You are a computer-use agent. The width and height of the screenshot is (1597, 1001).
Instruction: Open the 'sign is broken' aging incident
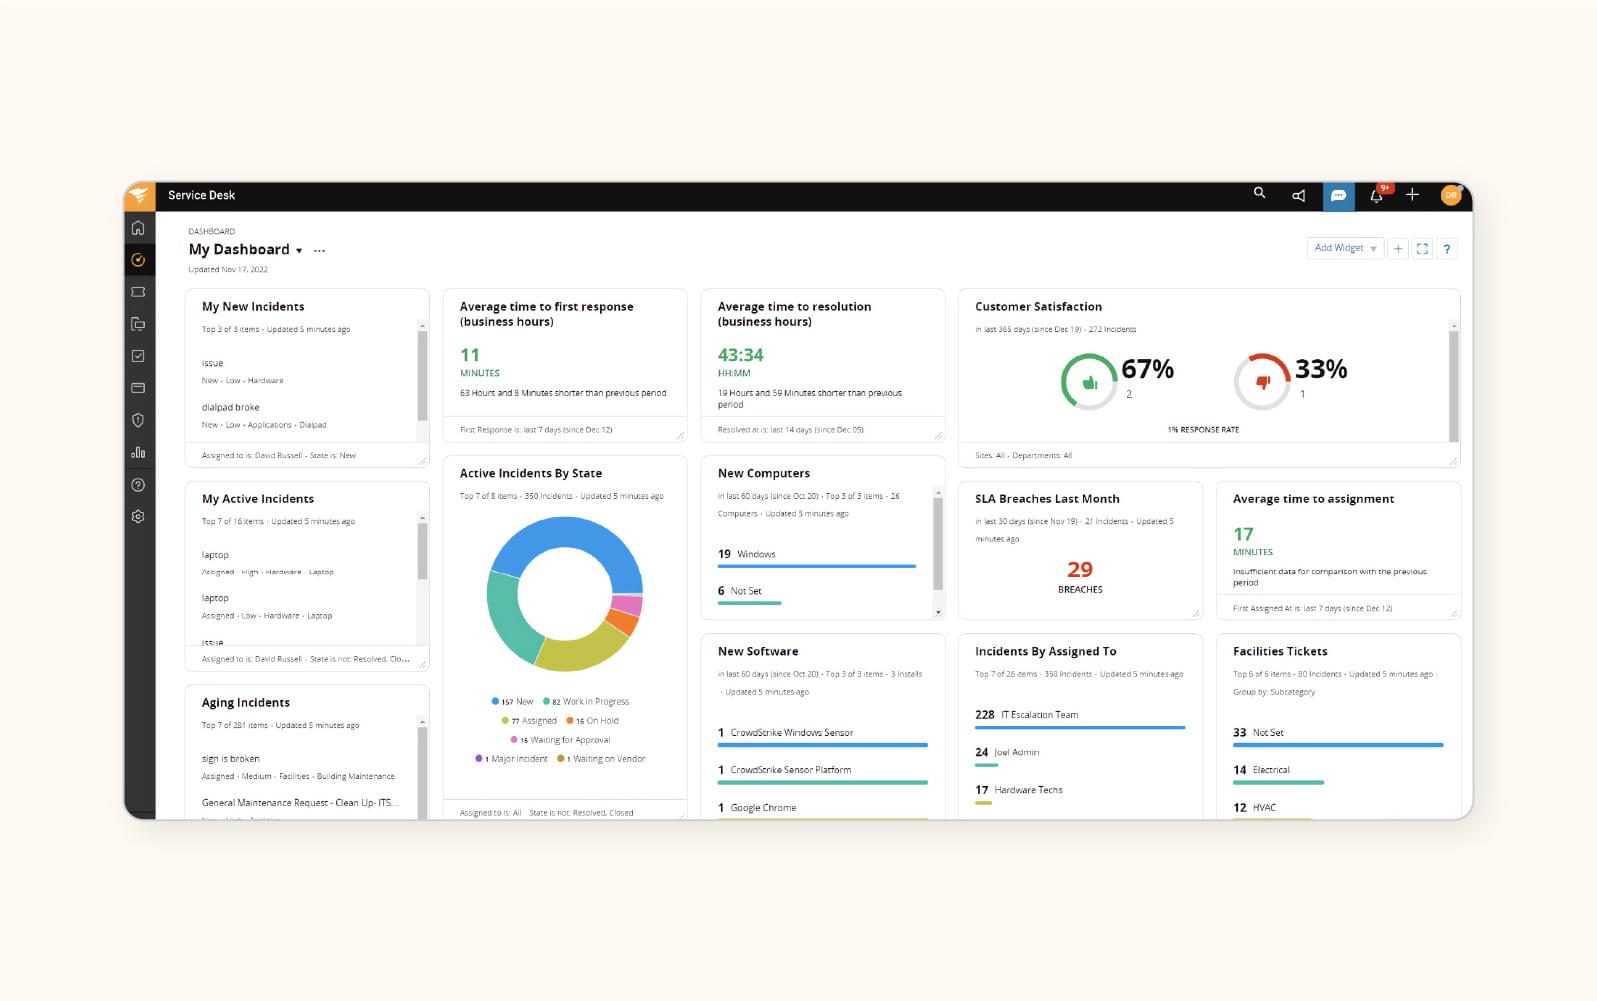(230, 758)
